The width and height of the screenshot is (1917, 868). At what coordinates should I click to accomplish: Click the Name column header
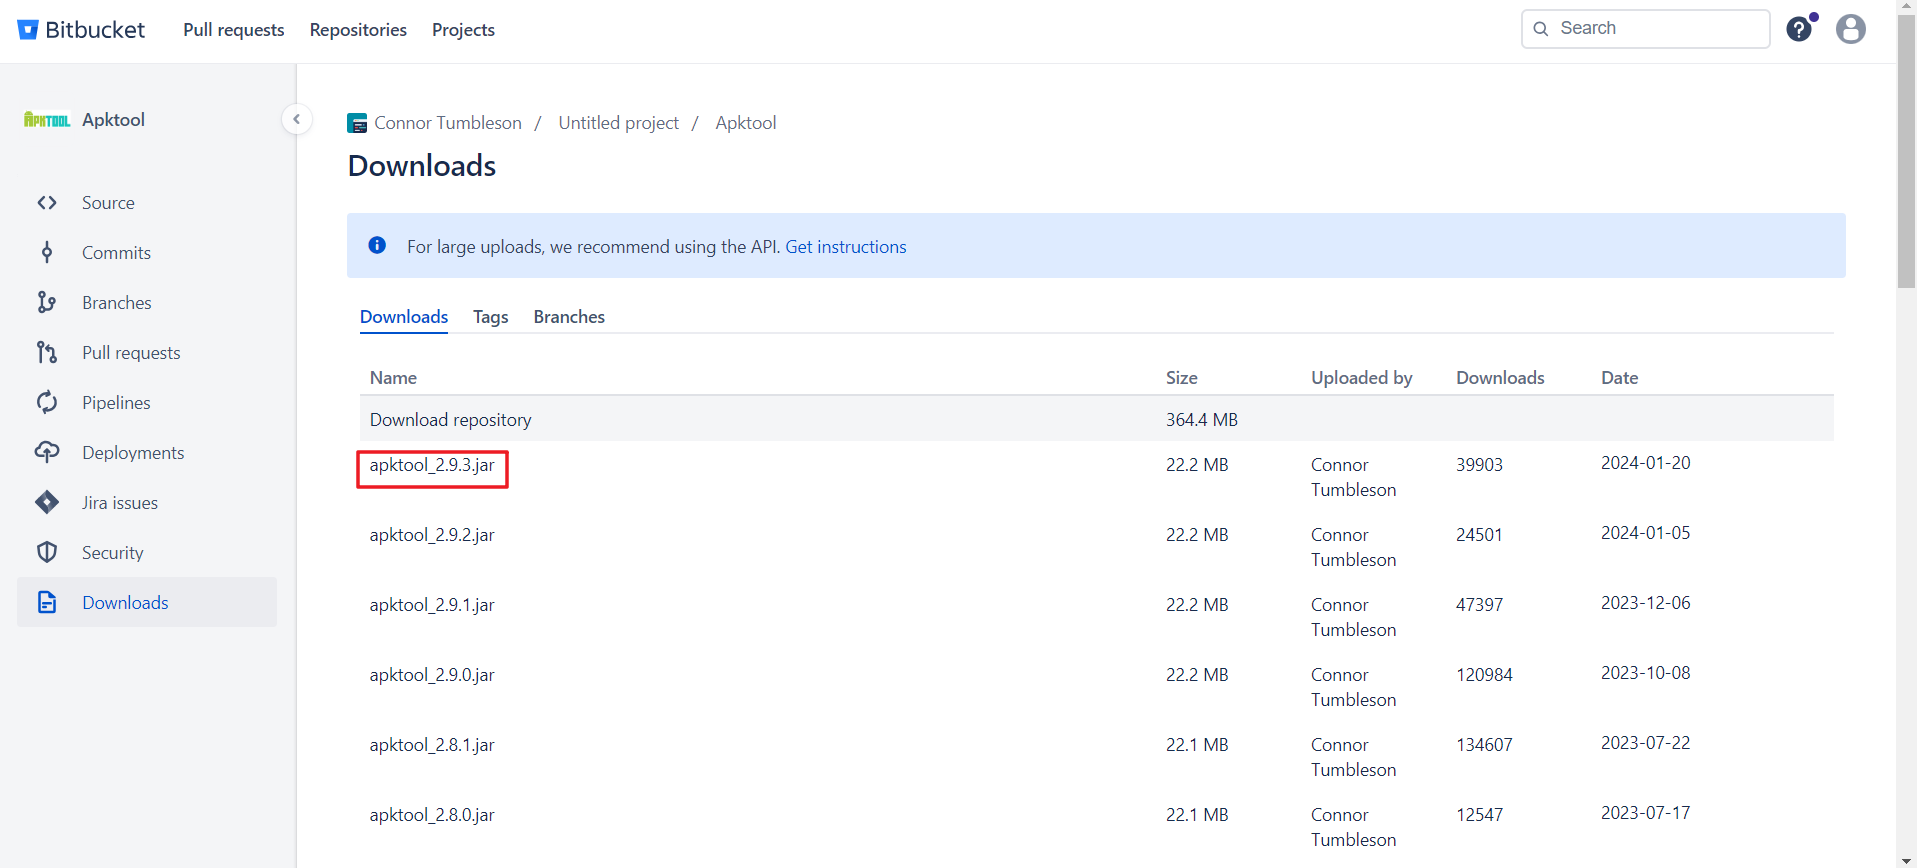[x=393, y=378]
